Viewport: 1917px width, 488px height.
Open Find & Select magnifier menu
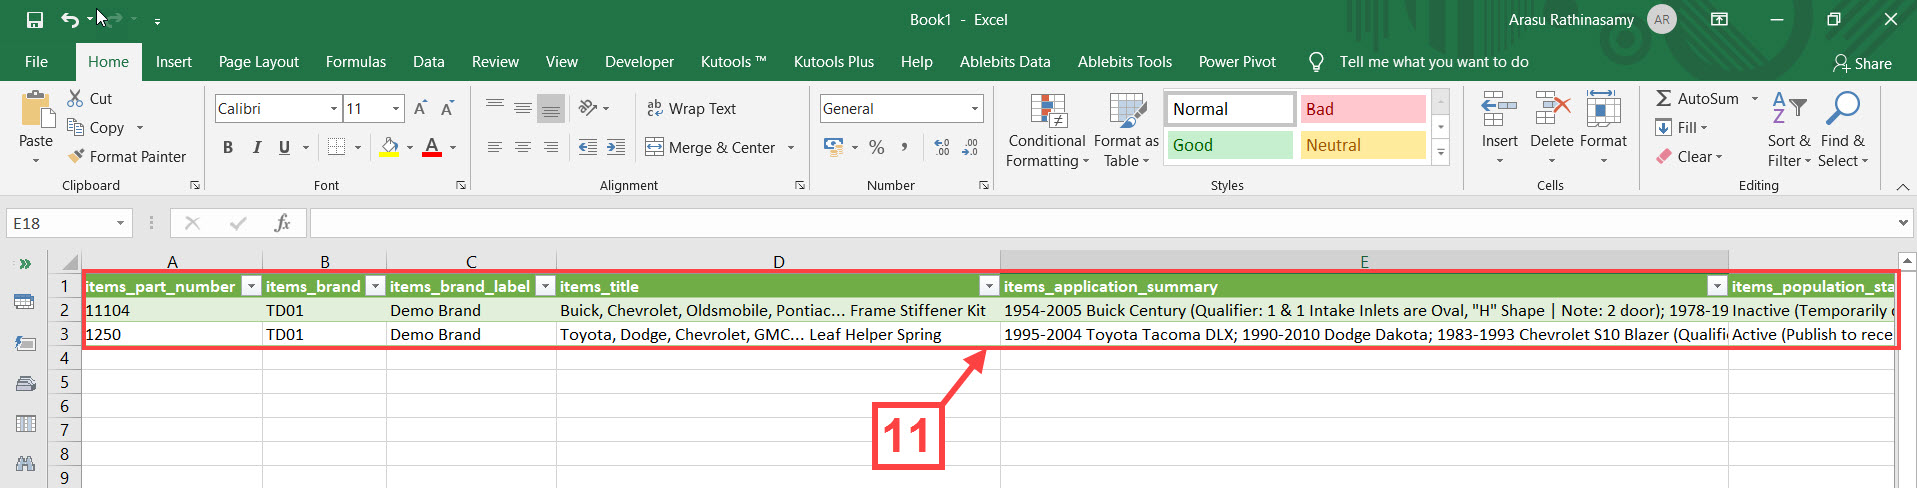1843,131
